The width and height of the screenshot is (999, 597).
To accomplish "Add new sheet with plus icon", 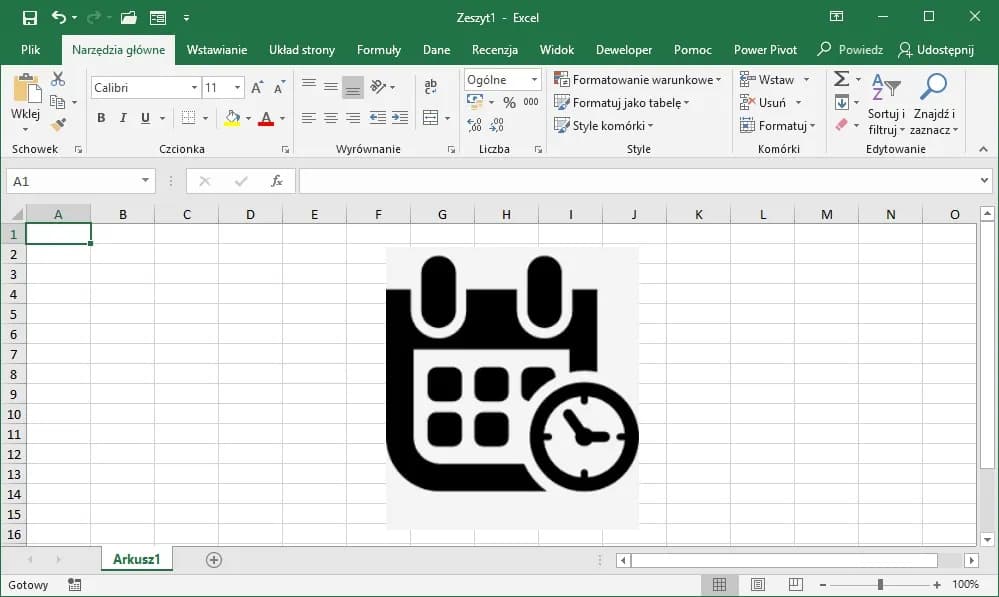I will [x=213, y=560].
